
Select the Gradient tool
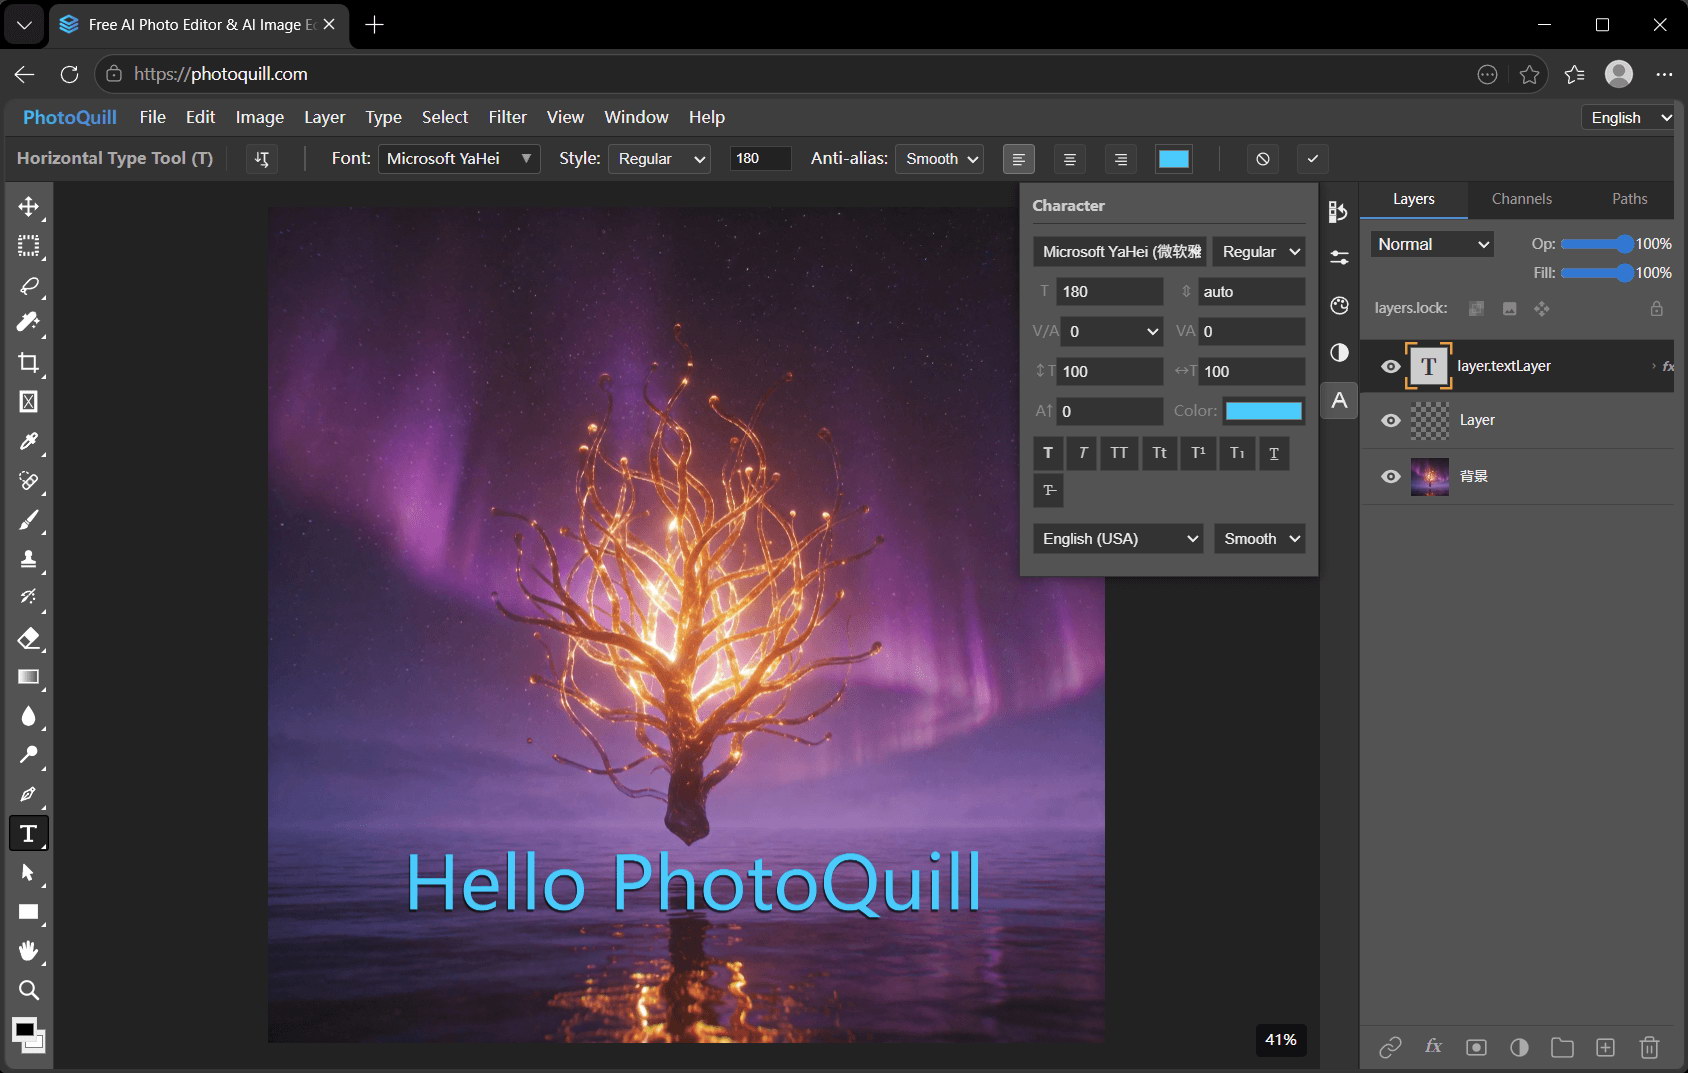(28, 677)
